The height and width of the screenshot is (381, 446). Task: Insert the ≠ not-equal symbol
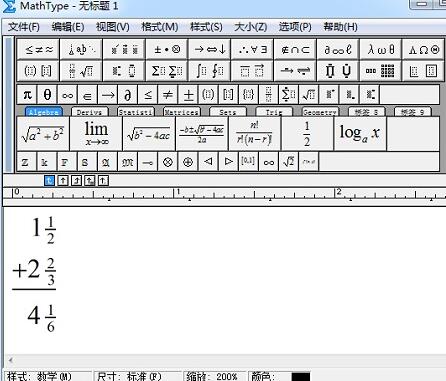click(x=168, y=95)
